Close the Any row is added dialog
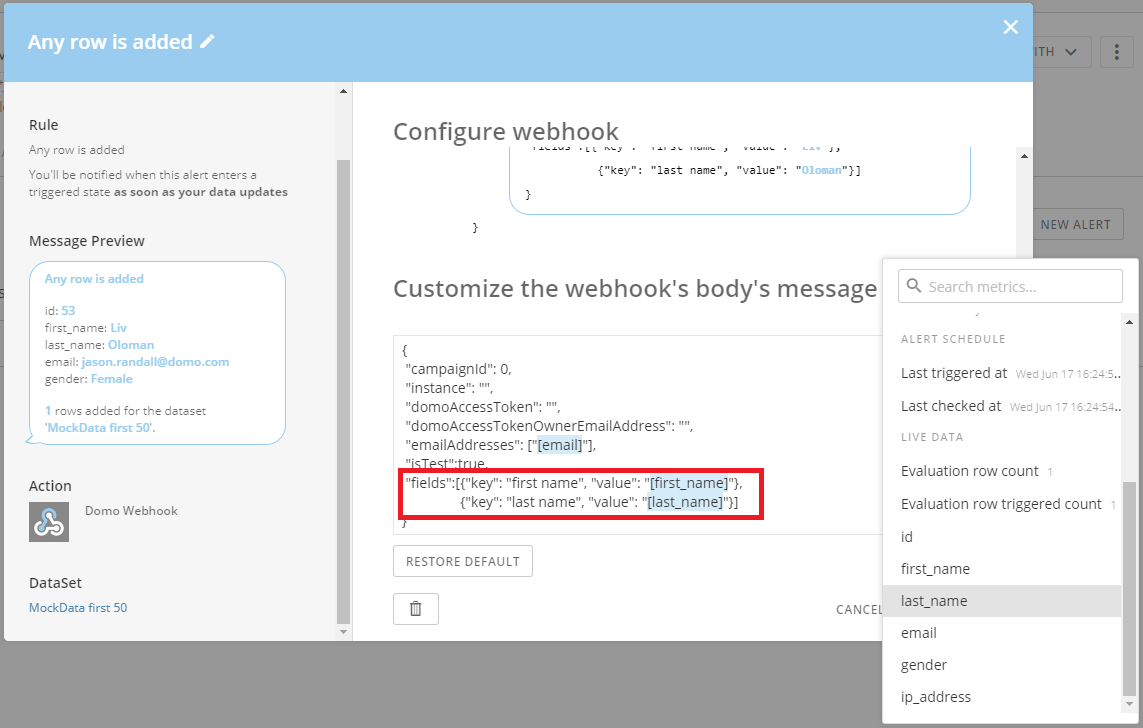The image size is (1143, 728). coord(1010,27)
